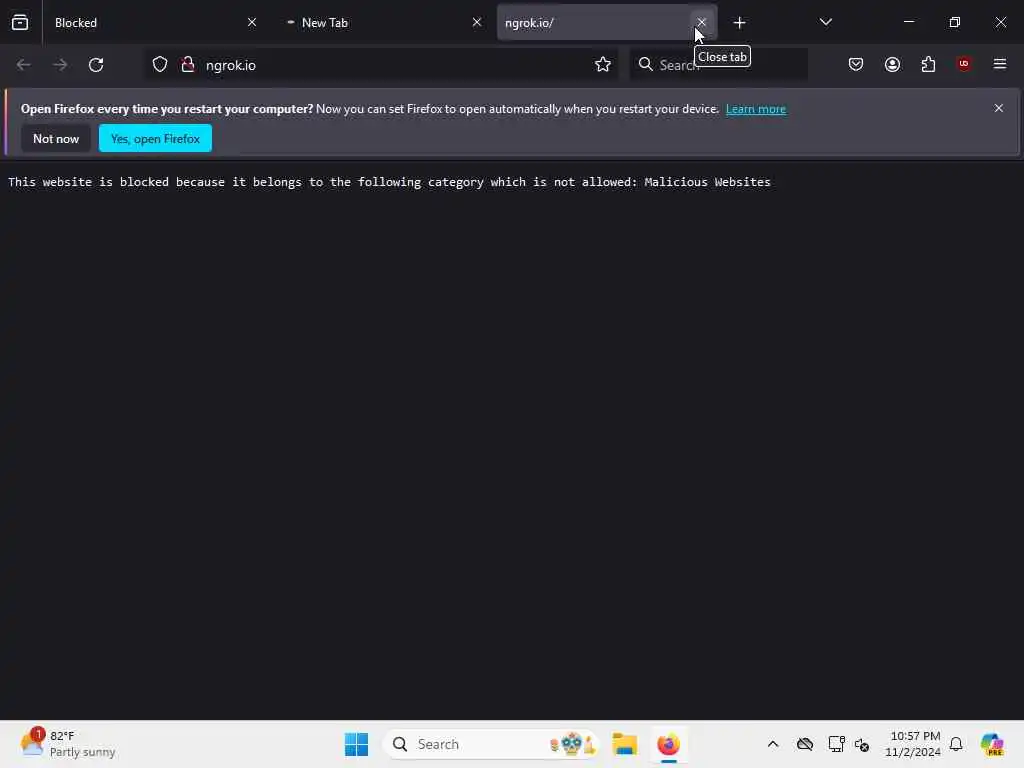This screenshot has height=768, width=1024.
Task: Open the clock showing 10:57 PM
Action: (912, 744)
